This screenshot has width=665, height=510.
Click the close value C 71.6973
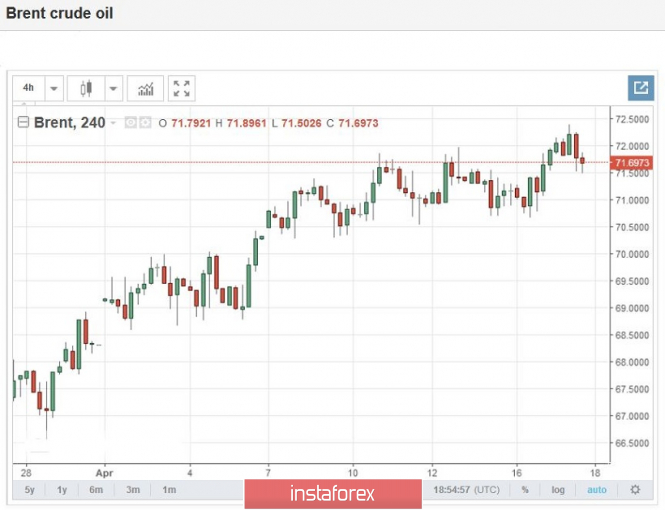tap(352, 123)
